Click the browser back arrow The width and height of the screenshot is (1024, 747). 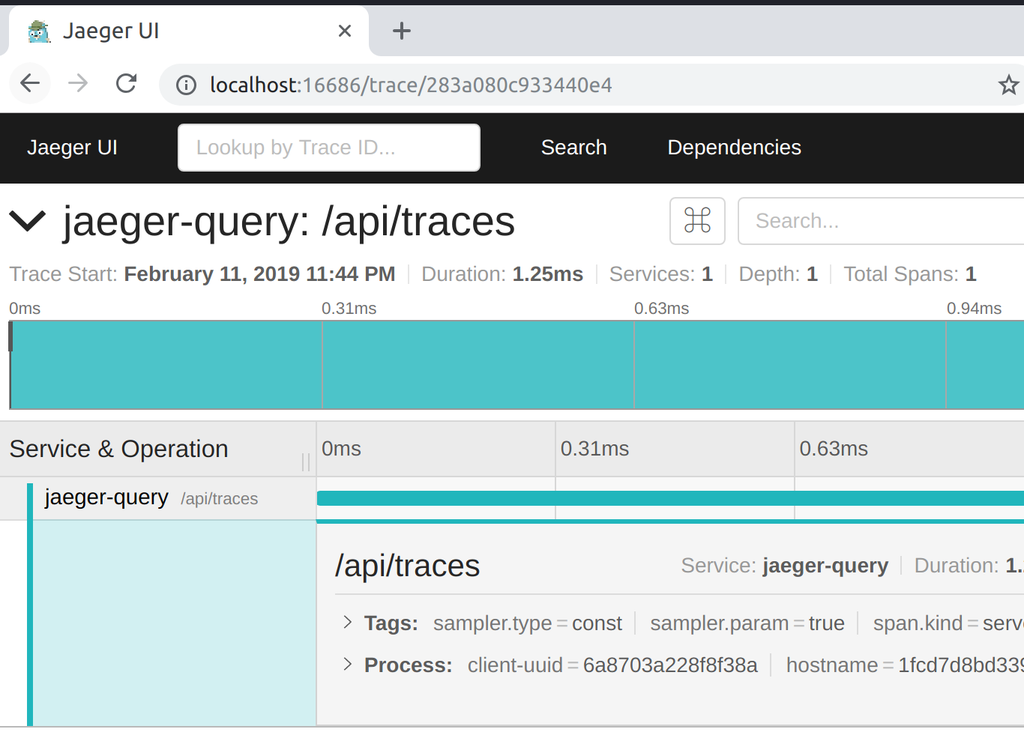[x=30, y=84]
